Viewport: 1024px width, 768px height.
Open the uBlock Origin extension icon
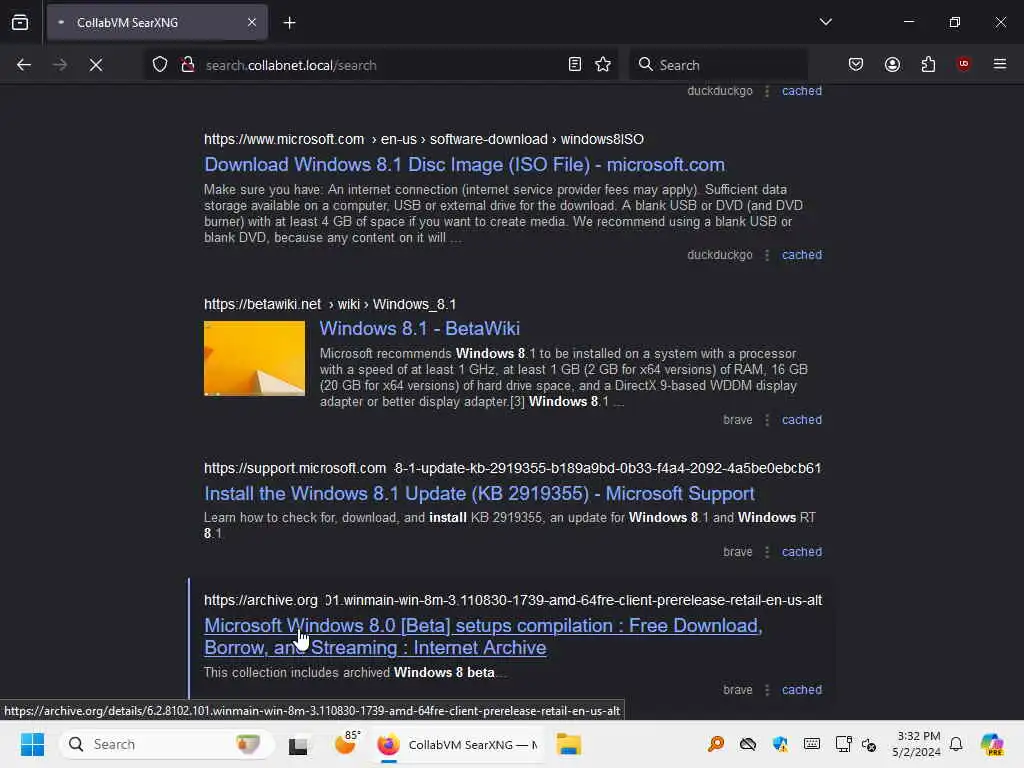[x=963, y=63]
